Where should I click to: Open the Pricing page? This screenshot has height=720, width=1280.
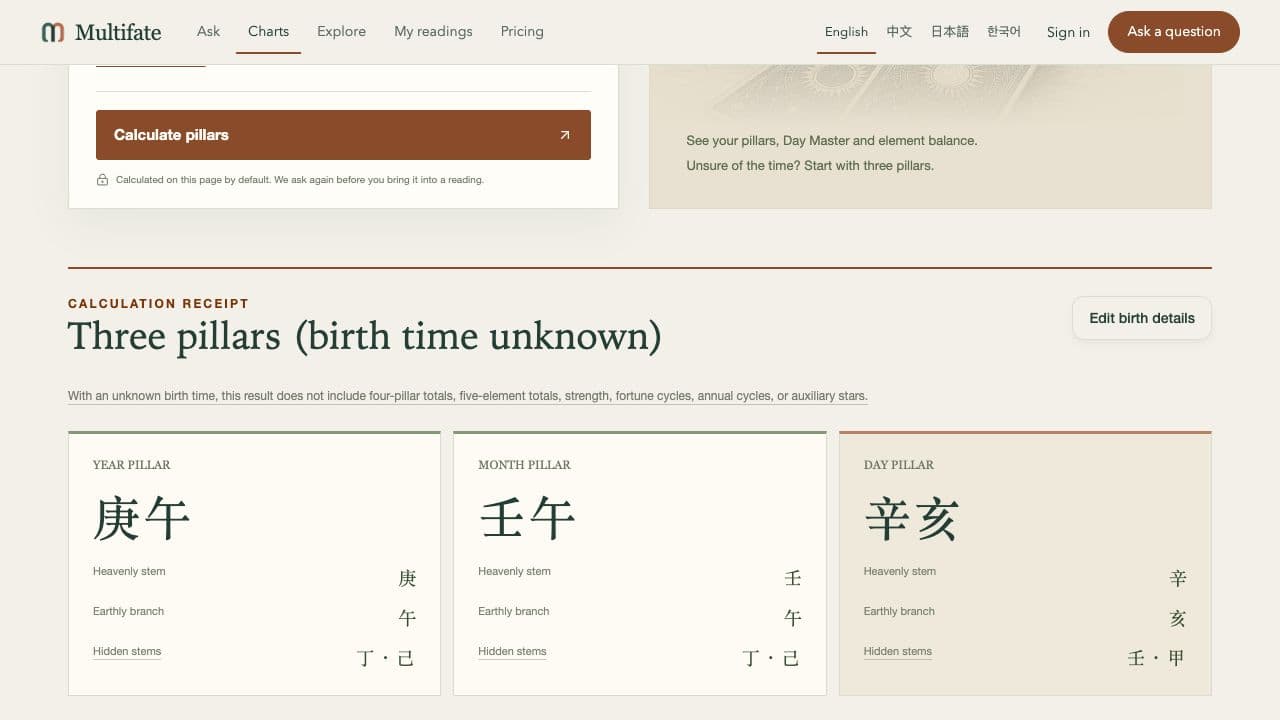point(522,31)
